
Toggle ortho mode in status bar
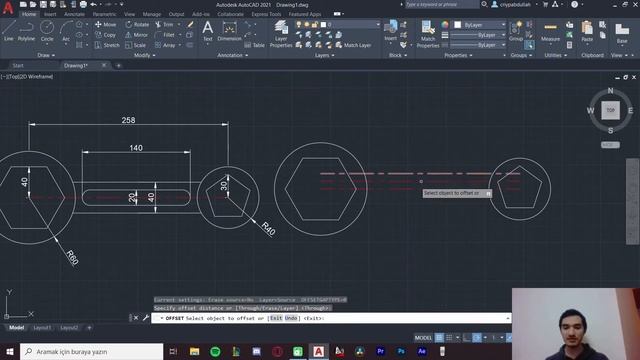coord(467,338)
